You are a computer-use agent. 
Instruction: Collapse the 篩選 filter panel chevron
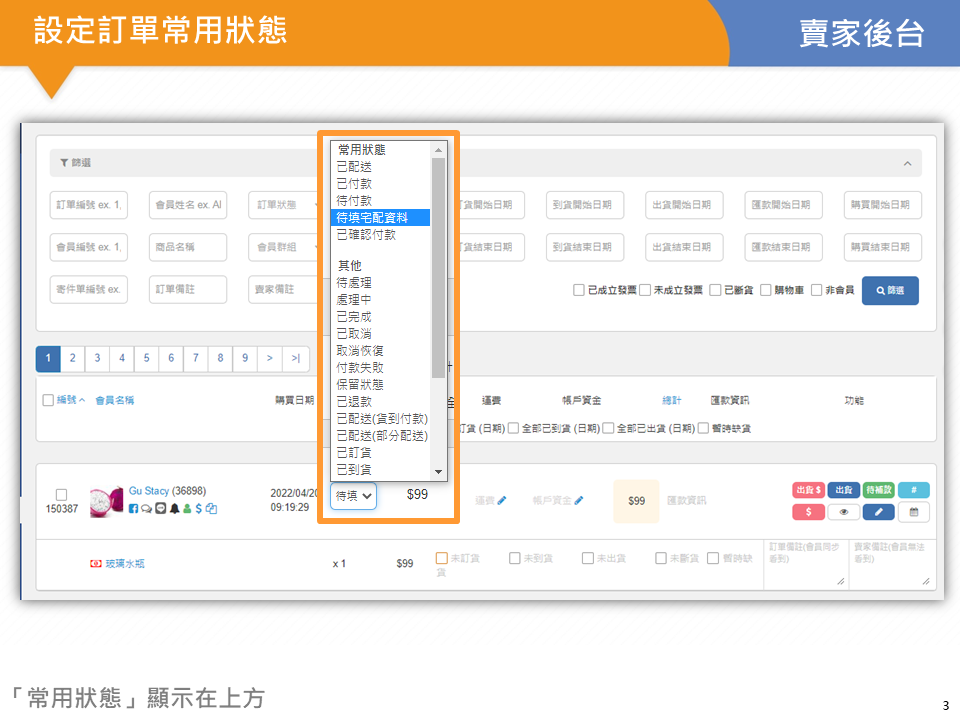[907, 163]
